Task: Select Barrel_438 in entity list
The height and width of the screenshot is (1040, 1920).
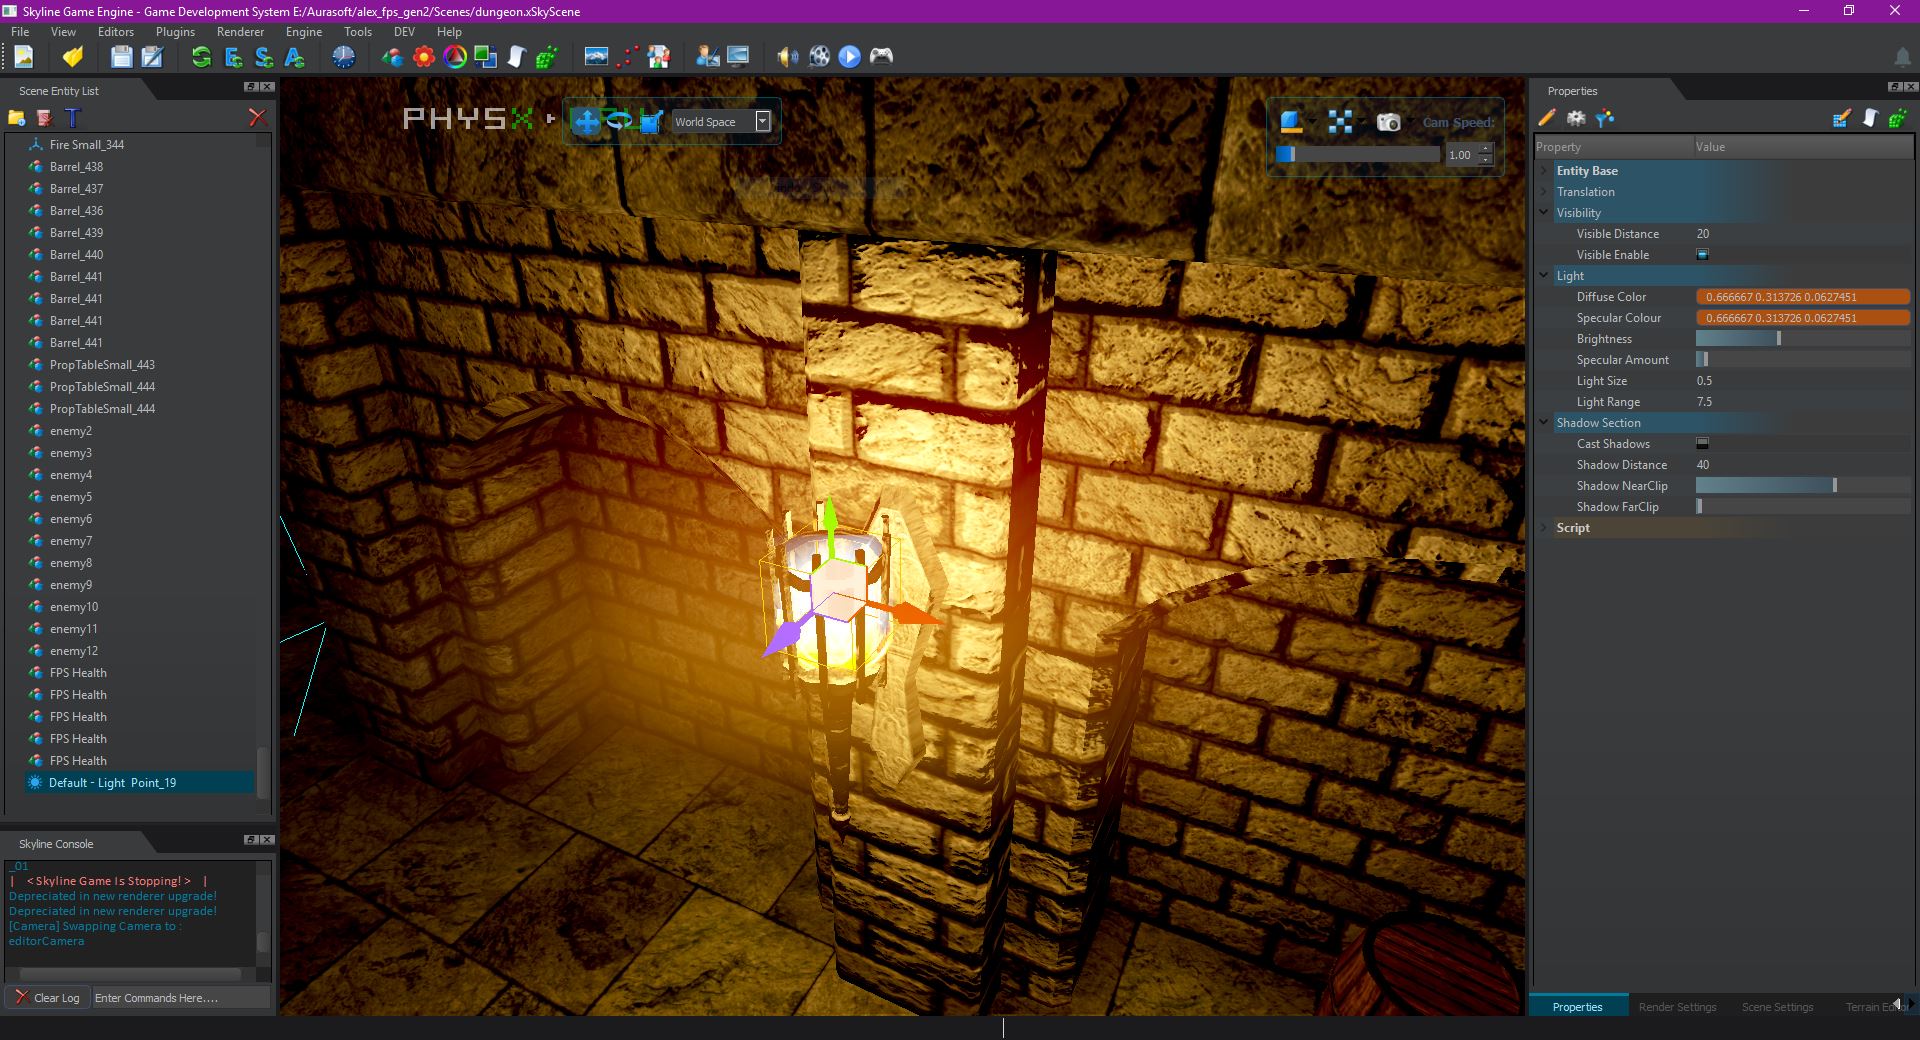Action: point(76,167)
